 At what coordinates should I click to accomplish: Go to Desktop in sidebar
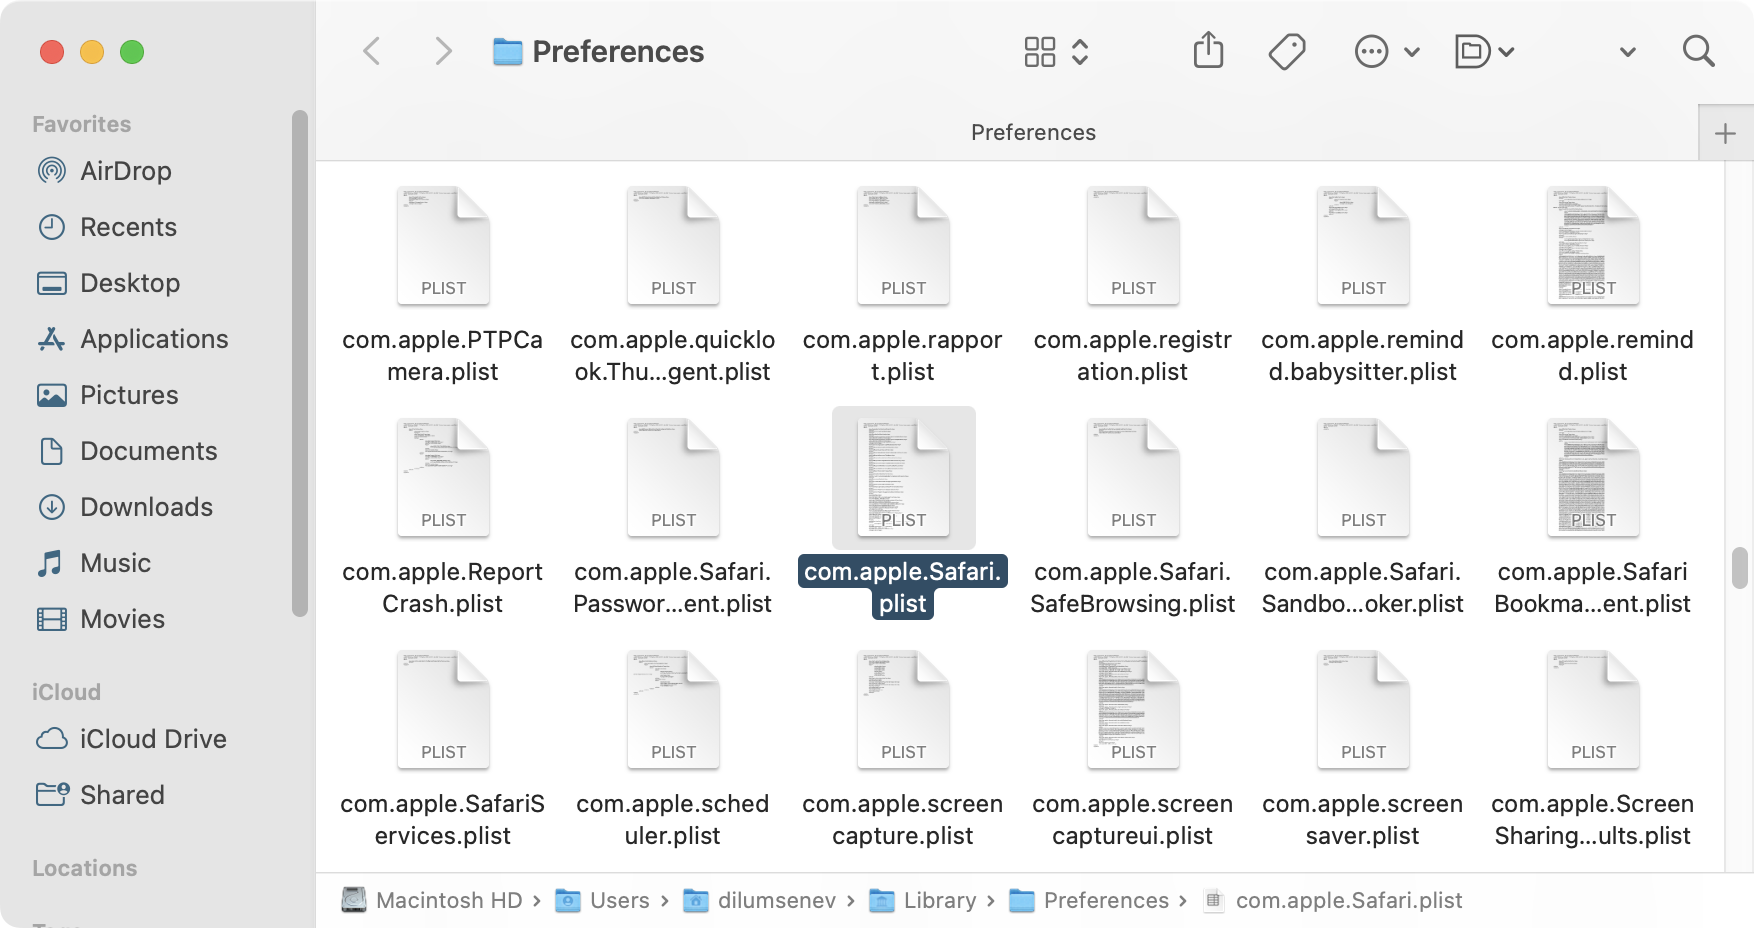tap(109, 283)
